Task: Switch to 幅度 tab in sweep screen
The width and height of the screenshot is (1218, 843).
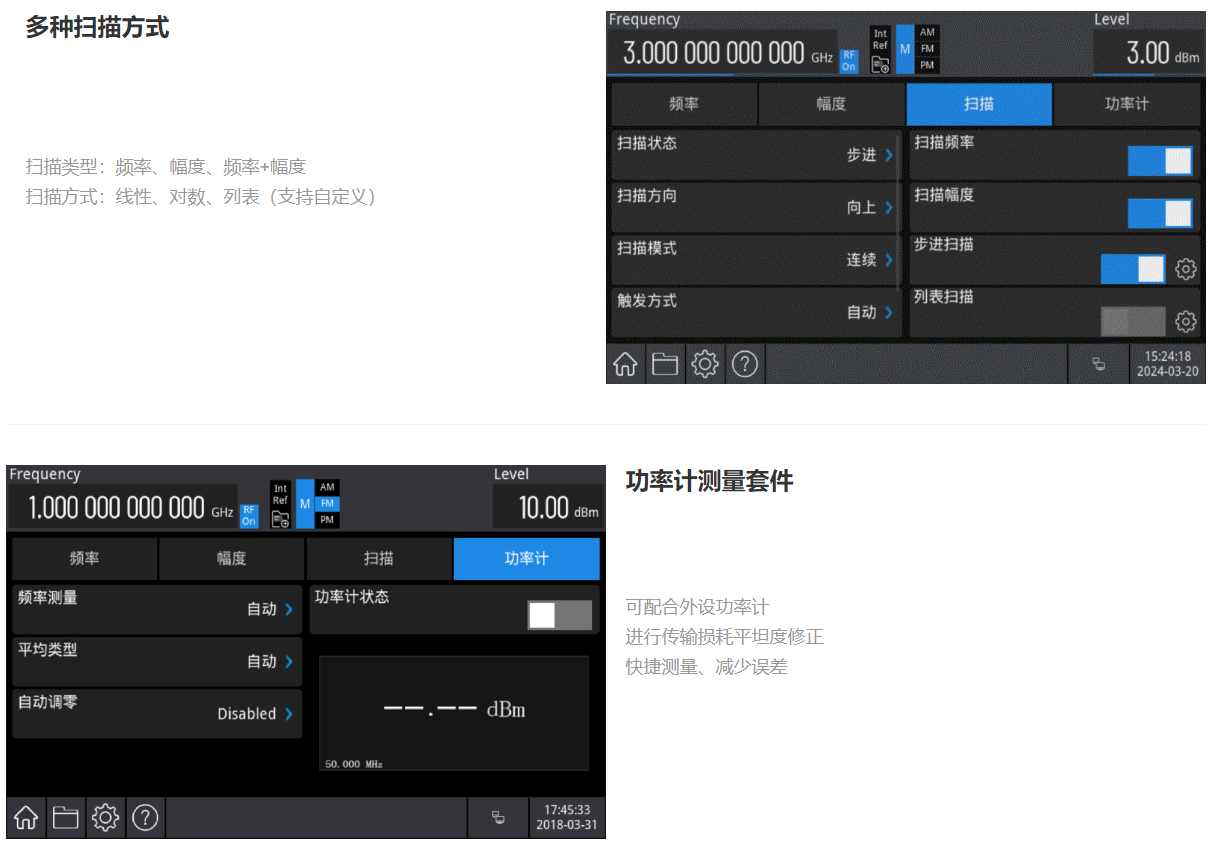Action: click(831, 104)
